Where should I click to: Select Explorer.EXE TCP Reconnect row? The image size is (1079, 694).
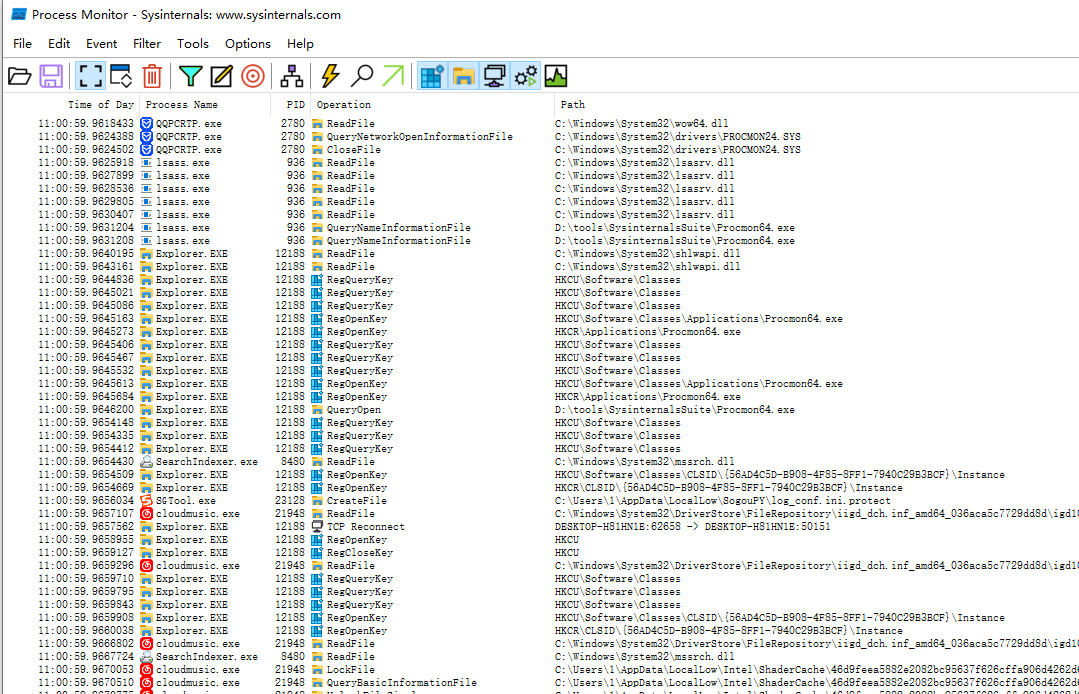pyautogui.click(x=541, y=527)
